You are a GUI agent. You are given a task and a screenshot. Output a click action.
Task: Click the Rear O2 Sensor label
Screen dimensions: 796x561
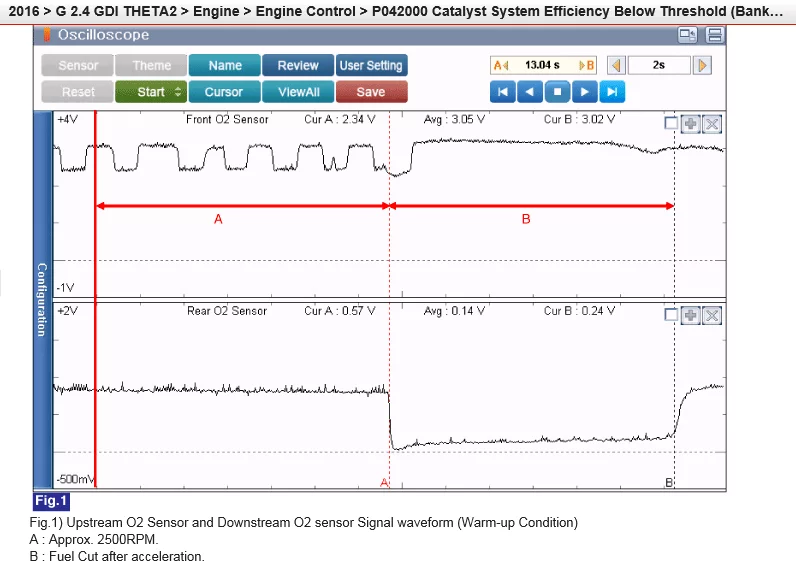coord(227,311)
